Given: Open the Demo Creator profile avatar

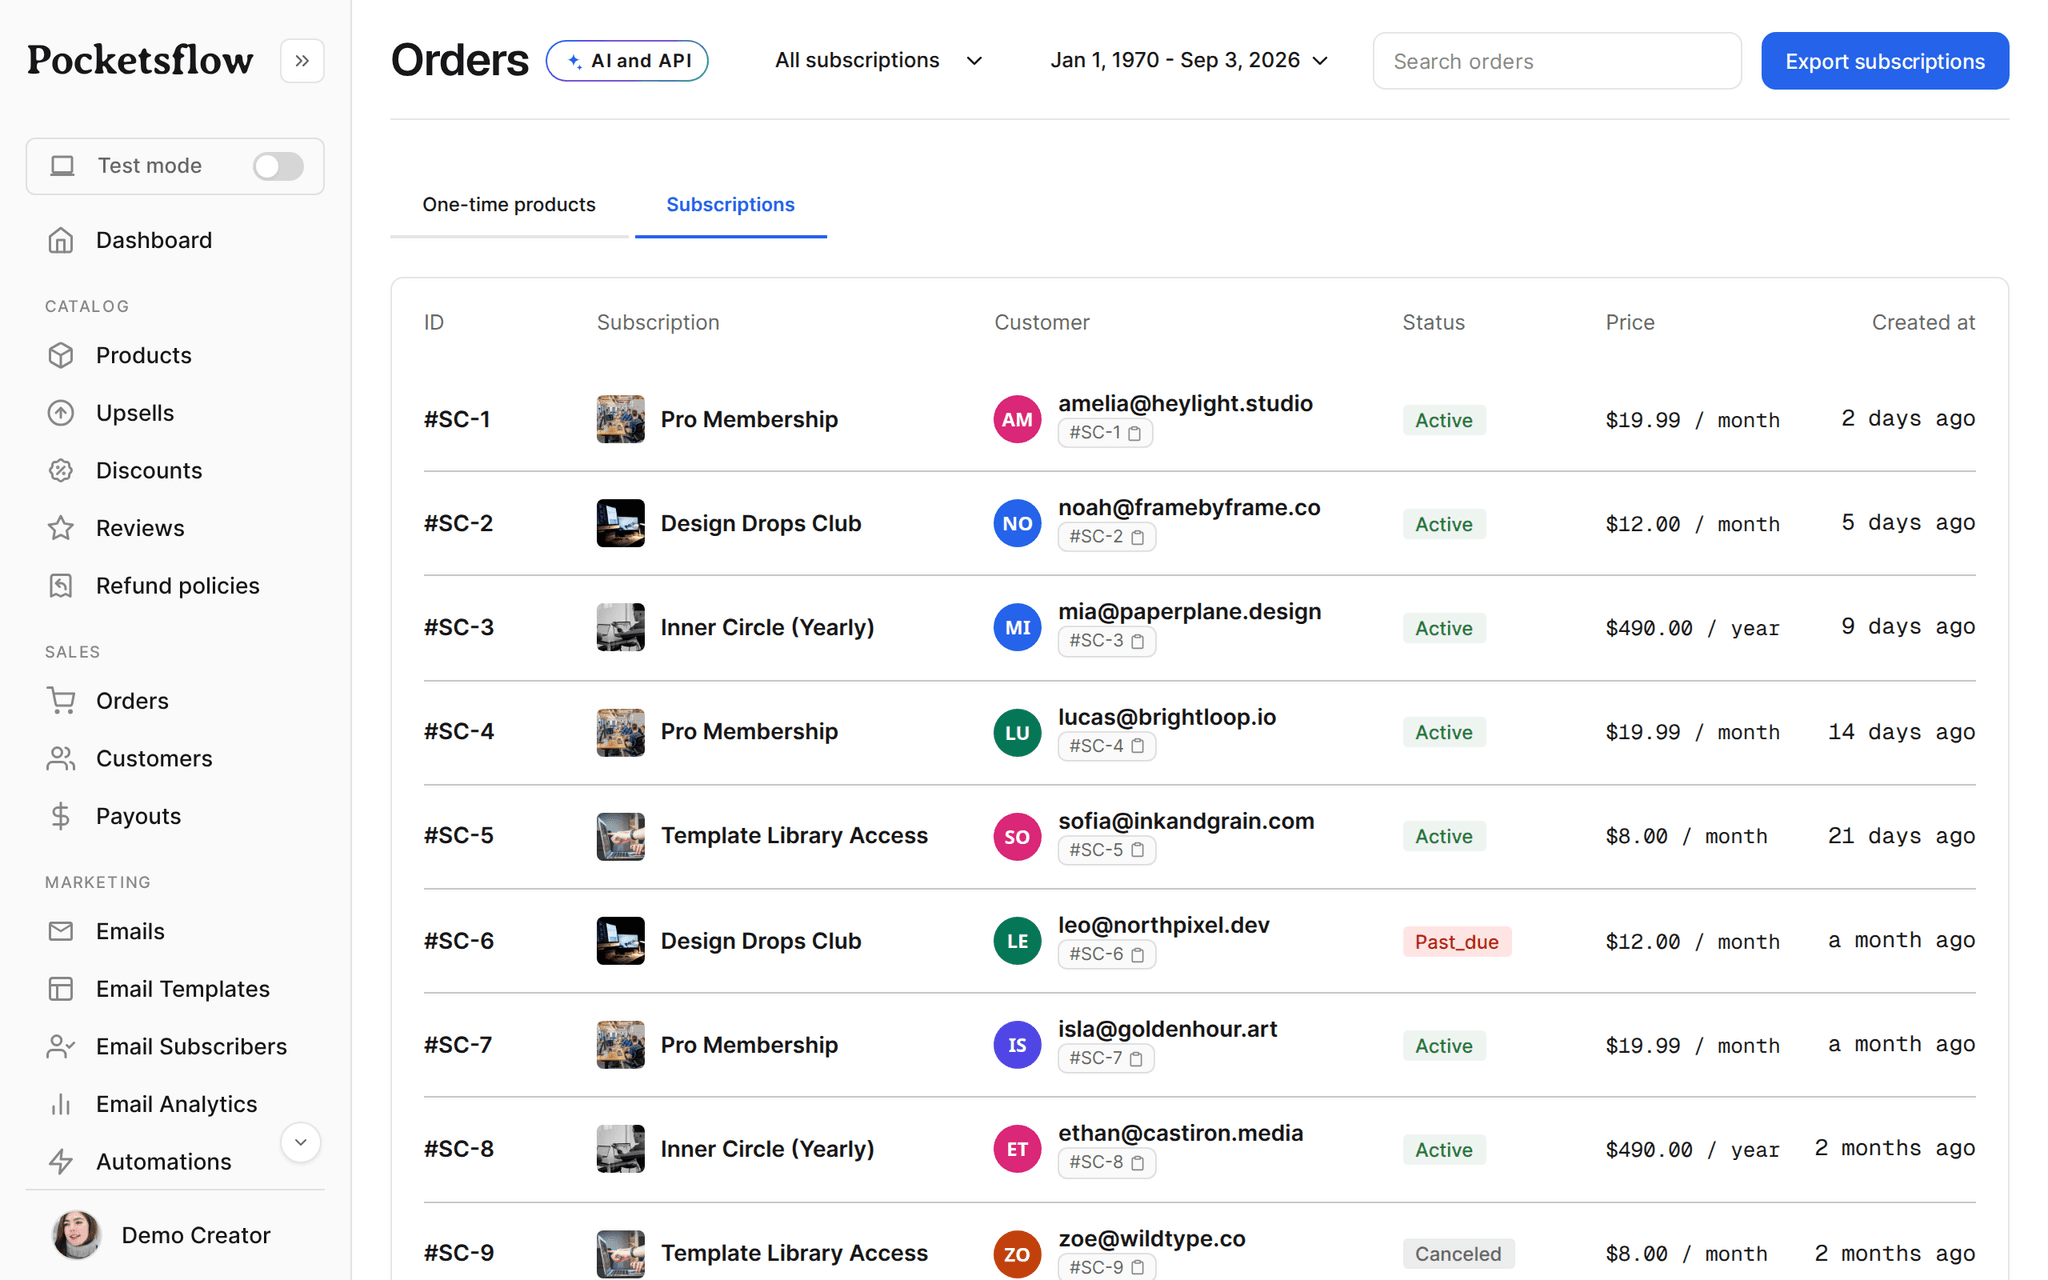Looking at the screenshot, I should click(77, 1235).
